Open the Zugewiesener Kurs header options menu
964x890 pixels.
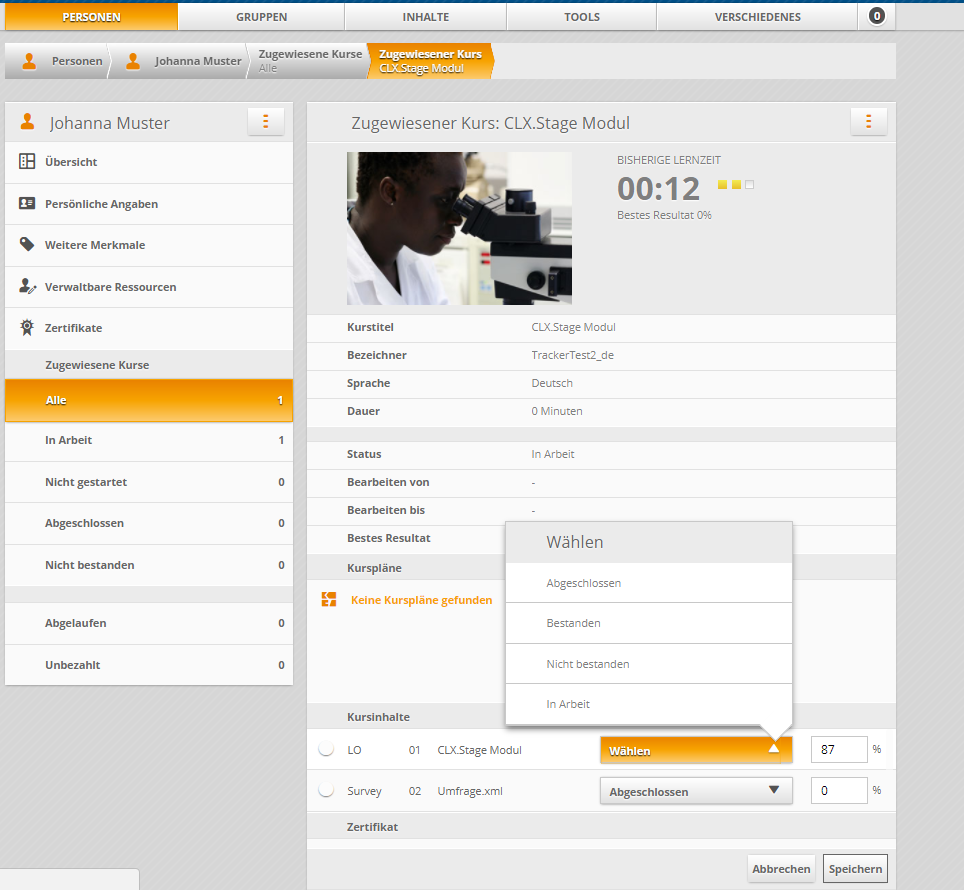pos(868,122)
